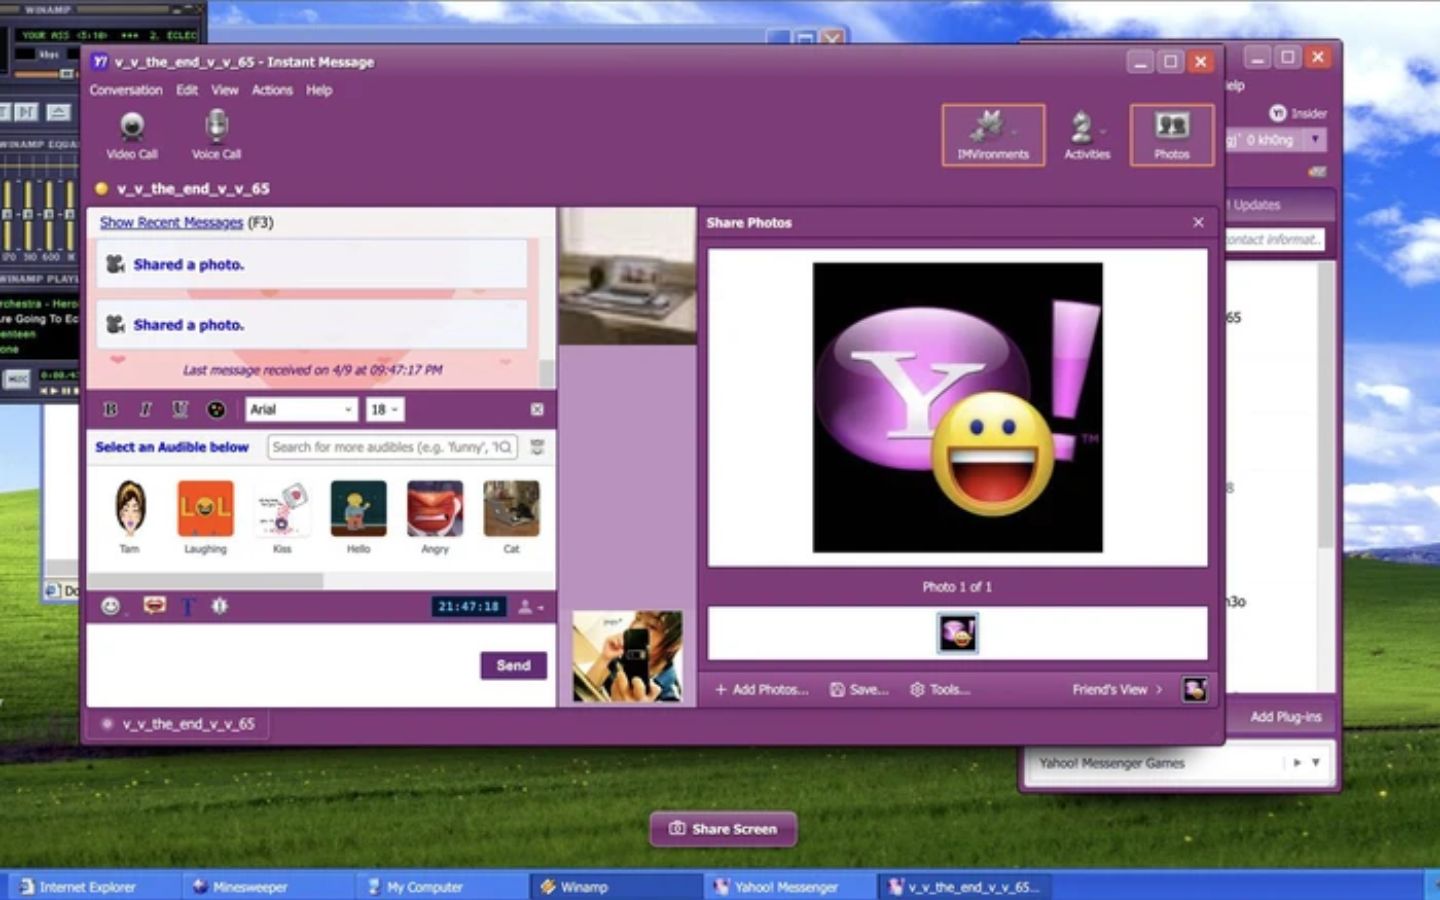Click the Send button

pyautogui.click(x=513, y=665)
